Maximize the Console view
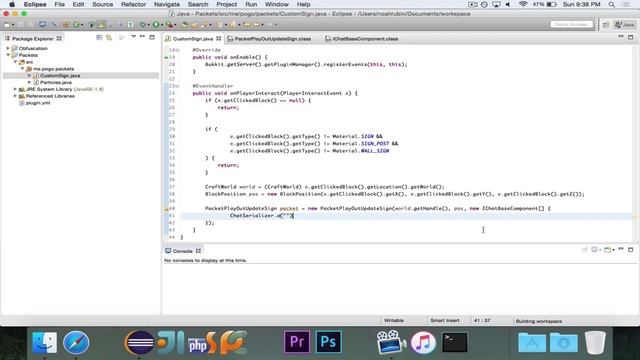Screen dimensions: 640x360 pos(631,249)
